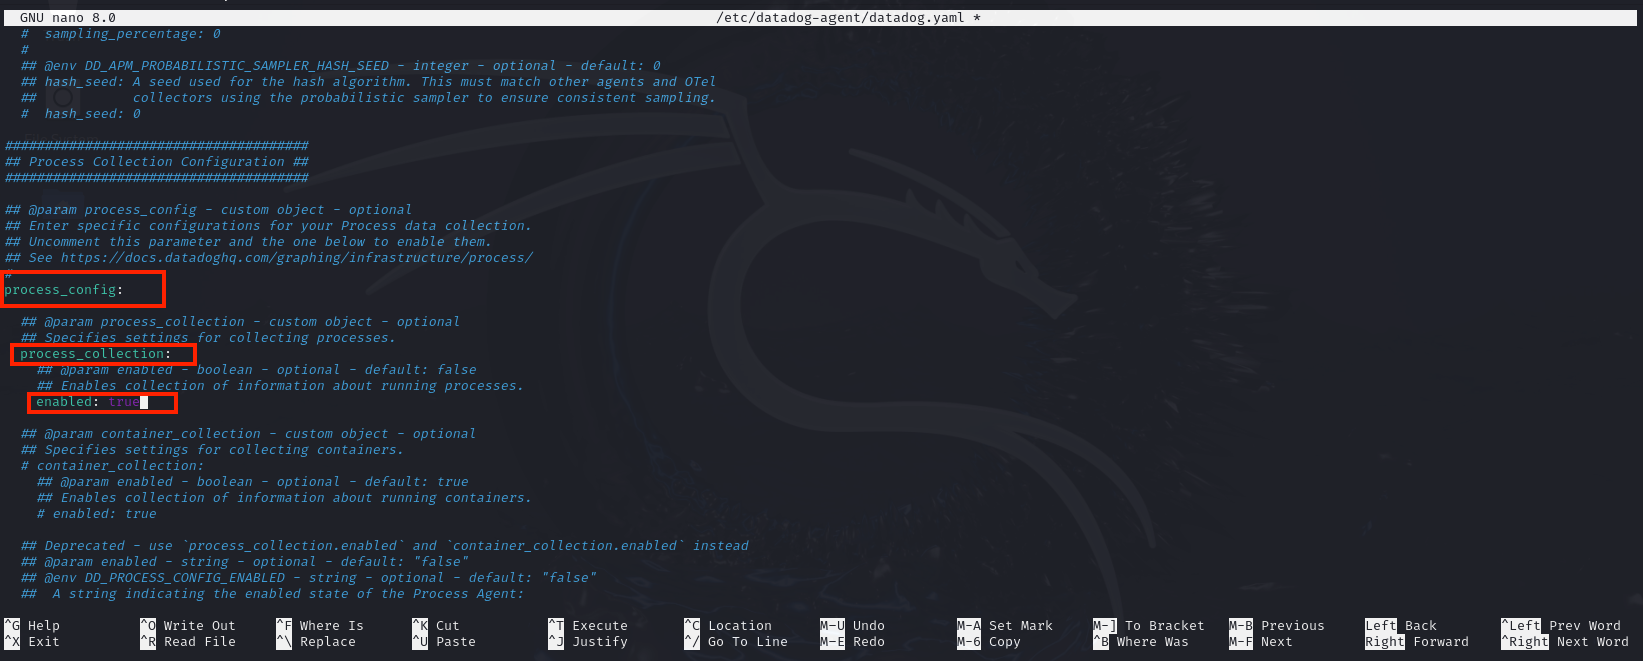
Task: Click 'Enables collection of information about running containers'
Action: pos(284,498)
